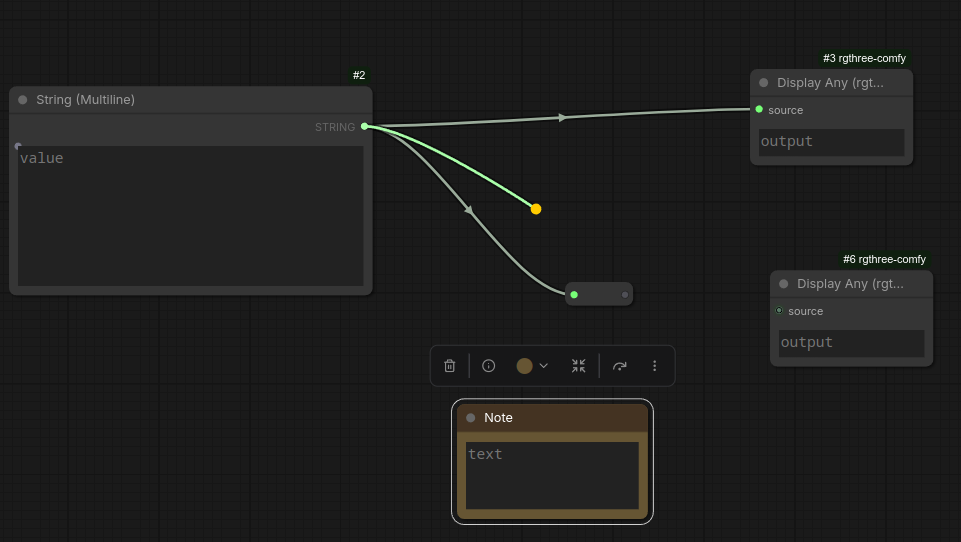
Task: Click the STRING output label
Action: coord(335,127)
